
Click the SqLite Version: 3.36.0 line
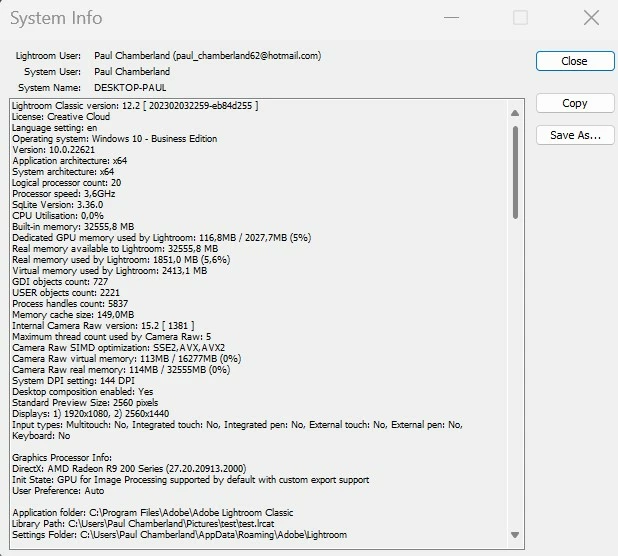pos(58,205)
